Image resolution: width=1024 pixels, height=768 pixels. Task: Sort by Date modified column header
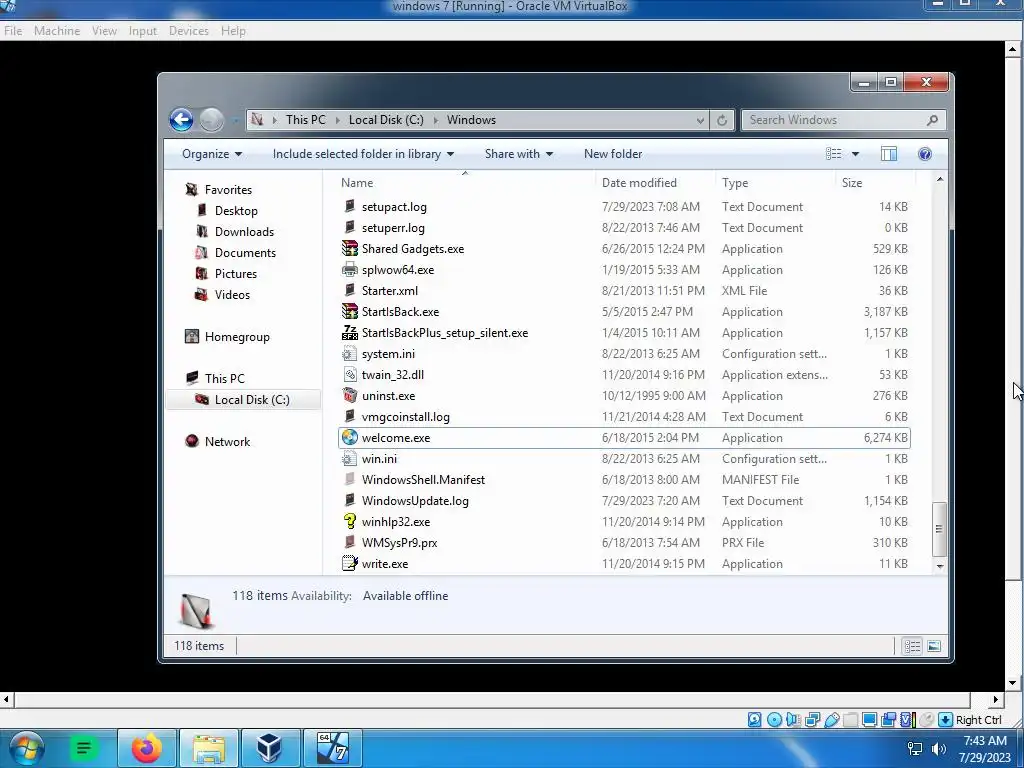[x=655, y=183]
